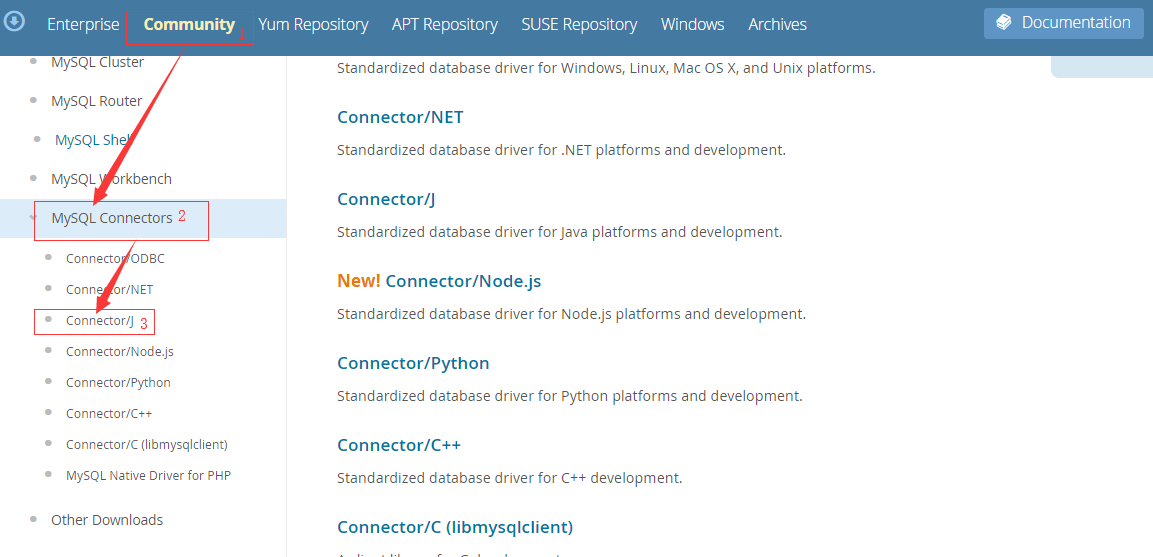
Task: Open Connector/Python in the sidebar
Action: [x=118, y=383]
